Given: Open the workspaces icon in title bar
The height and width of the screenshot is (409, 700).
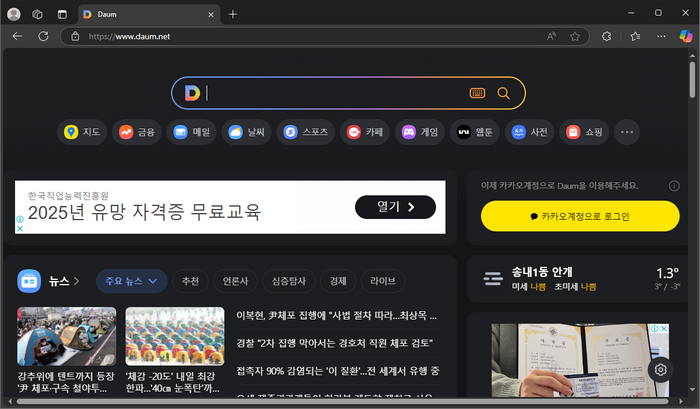Looking at the screenshot, I should [38, 14].
